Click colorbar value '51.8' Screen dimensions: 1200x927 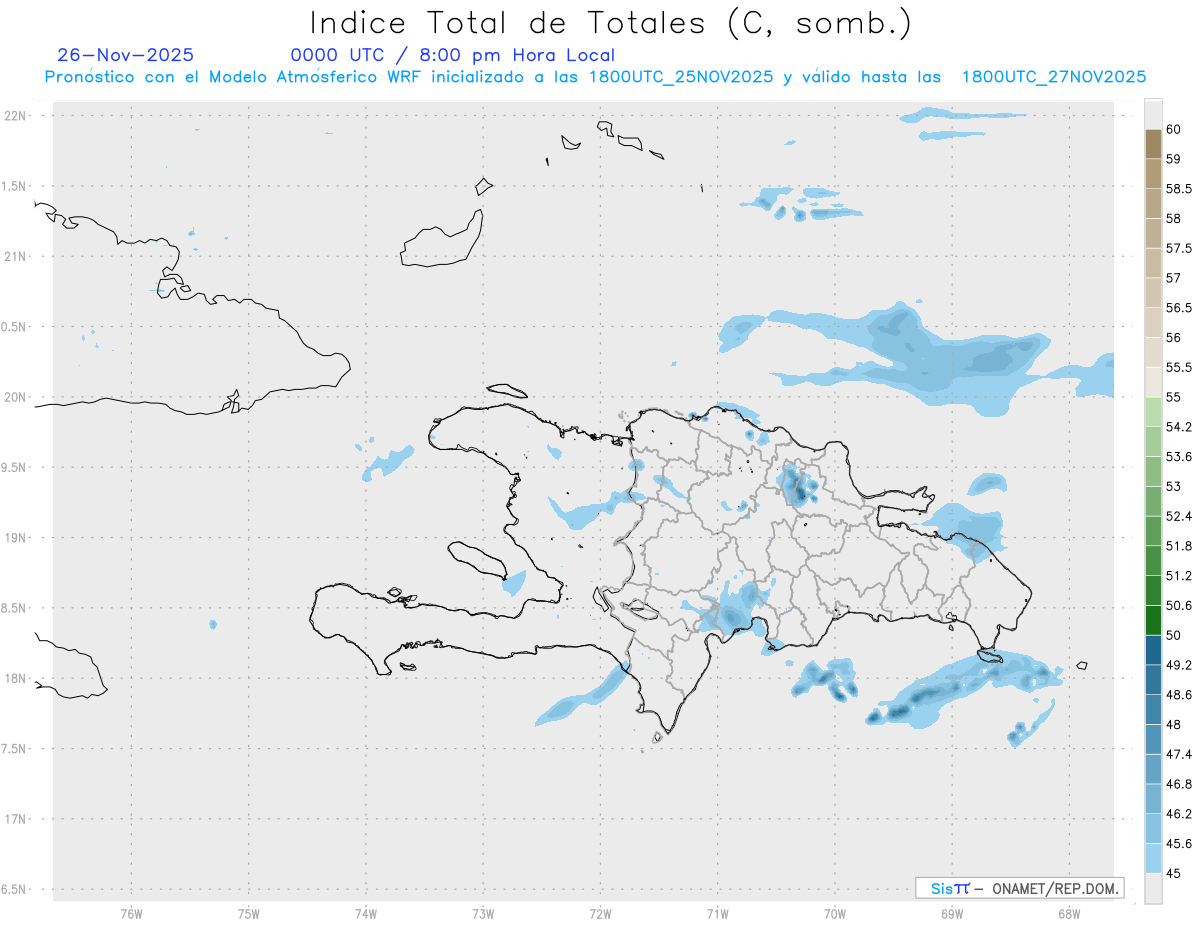tap(1179, 546)
